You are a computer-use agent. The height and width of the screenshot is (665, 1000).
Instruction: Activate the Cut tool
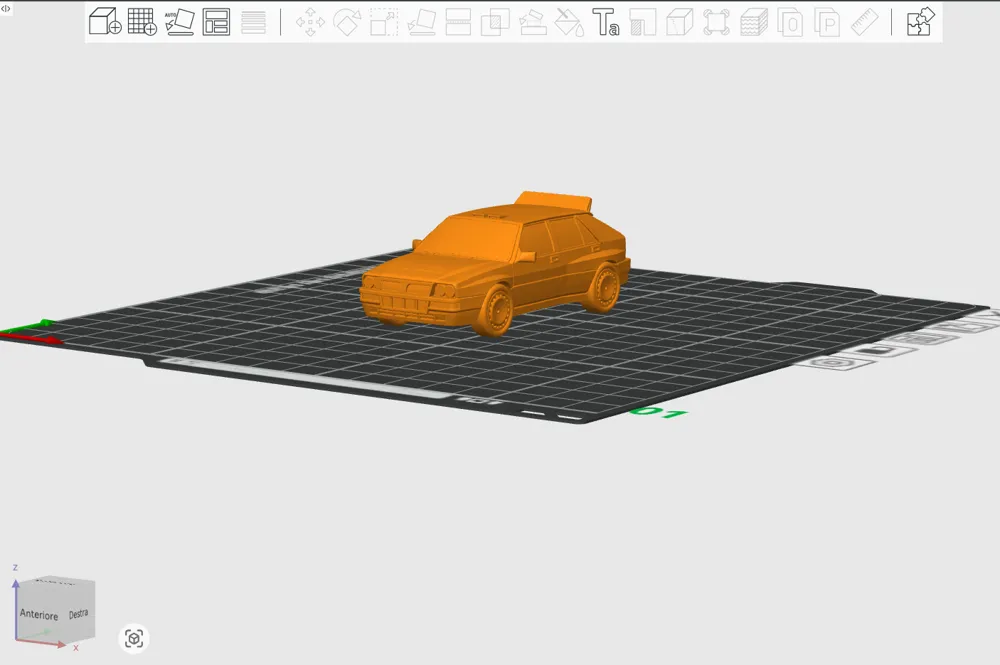click(x=458, y=22)
